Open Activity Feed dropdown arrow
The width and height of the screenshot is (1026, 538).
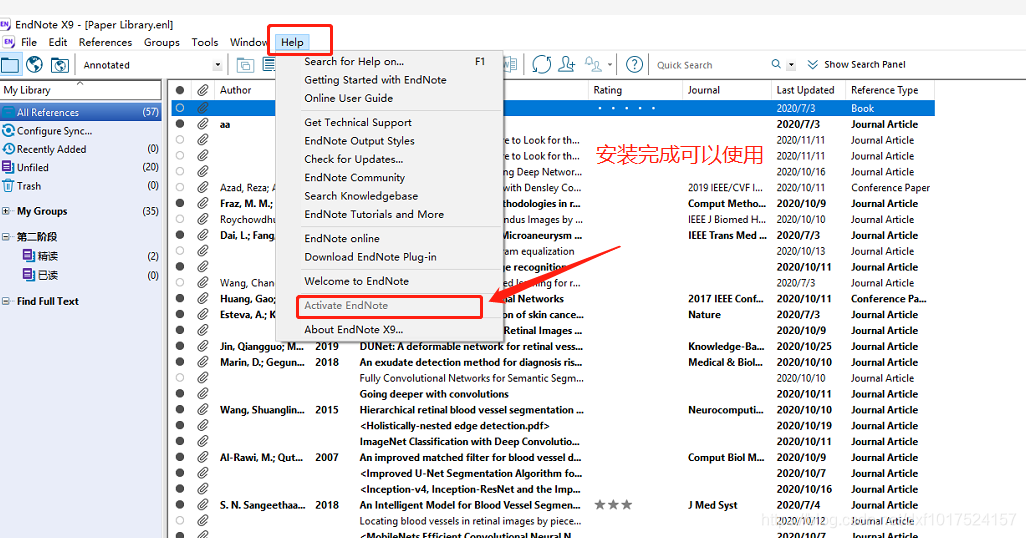(610, 65)
